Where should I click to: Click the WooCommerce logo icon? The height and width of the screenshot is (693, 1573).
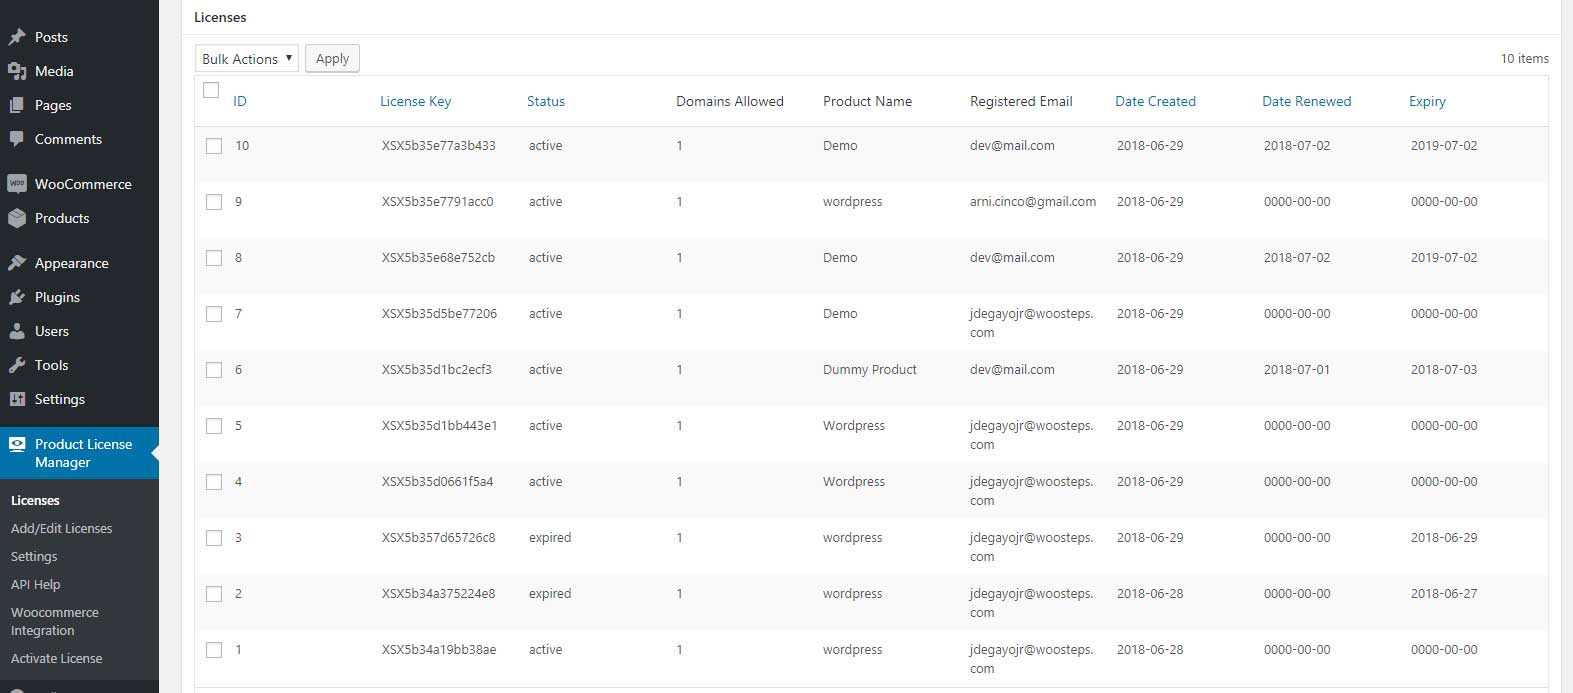click(17, 184)
